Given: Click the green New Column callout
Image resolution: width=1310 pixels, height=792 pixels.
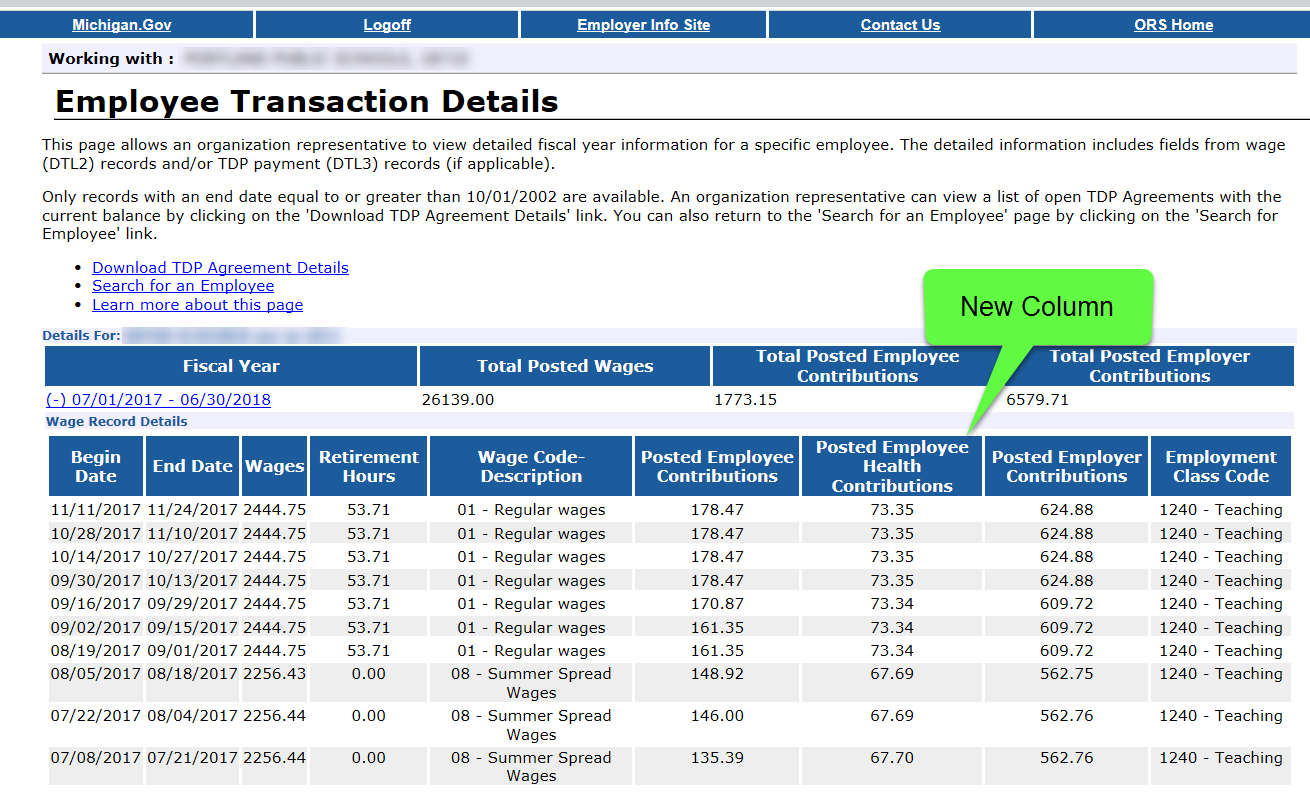Looking at the screenshot, I should point(1036,307).
